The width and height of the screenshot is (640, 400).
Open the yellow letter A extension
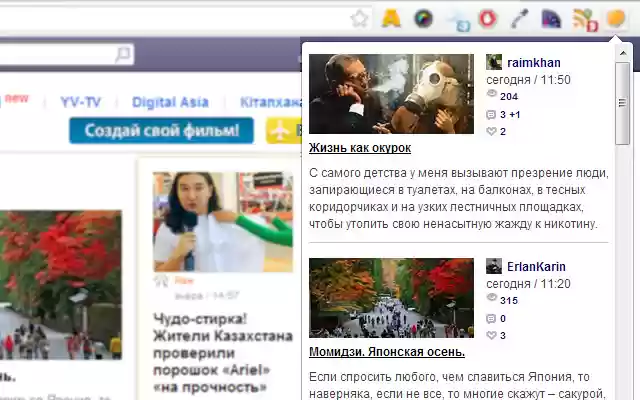click(391, 19)
